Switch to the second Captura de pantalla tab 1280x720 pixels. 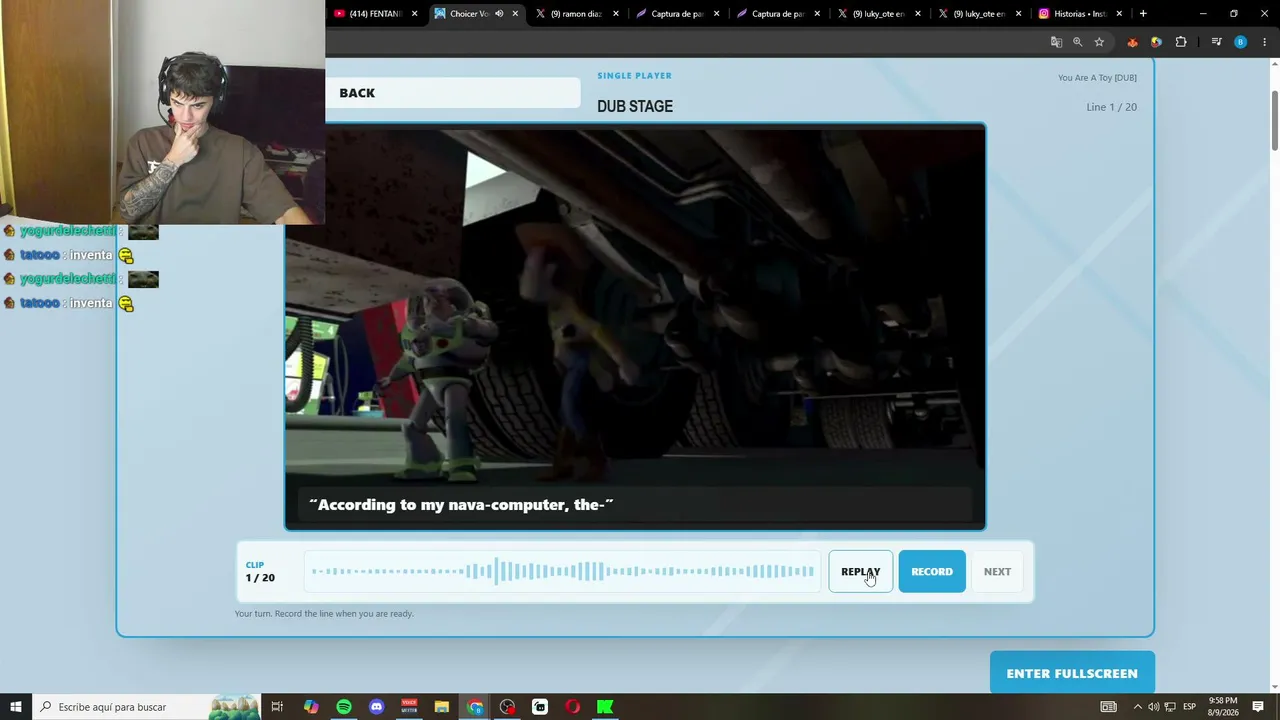click(778, 14)
